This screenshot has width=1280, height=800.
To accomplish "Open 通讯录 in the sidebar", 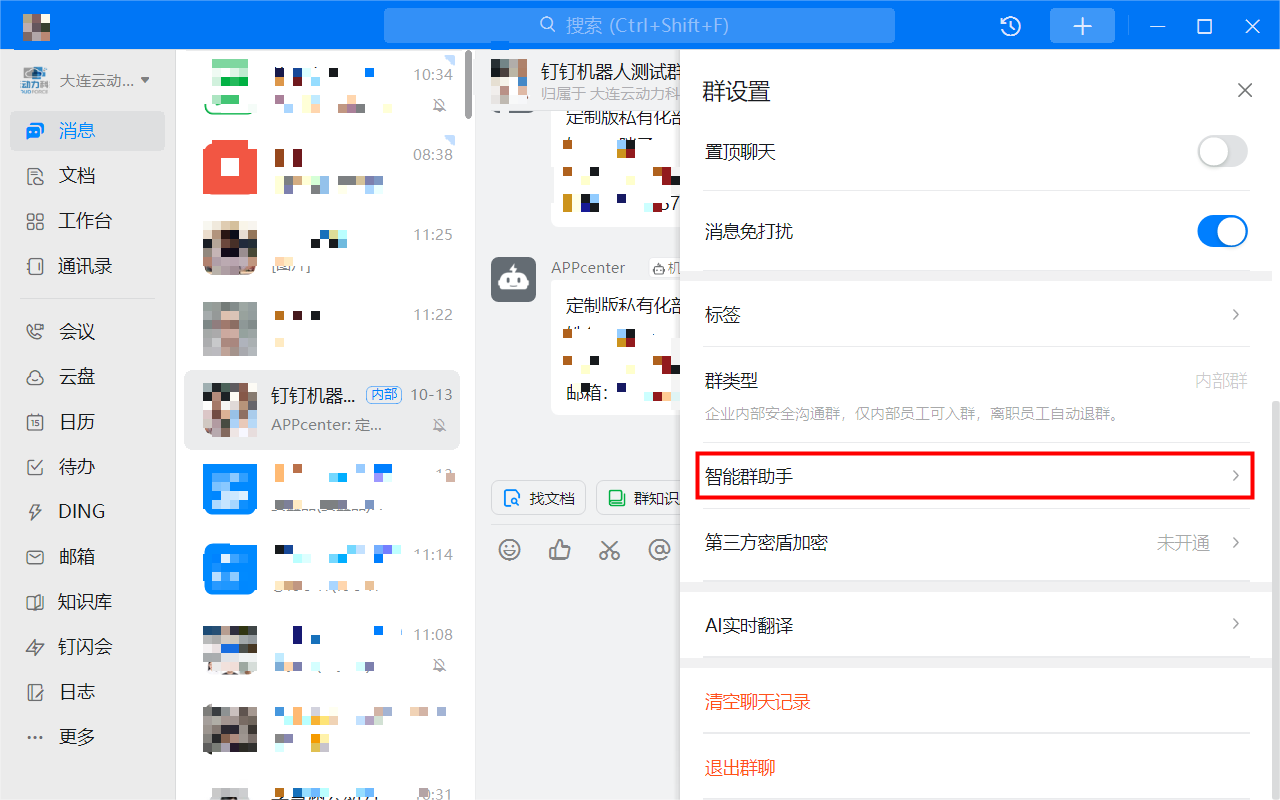I will [87, 266].
